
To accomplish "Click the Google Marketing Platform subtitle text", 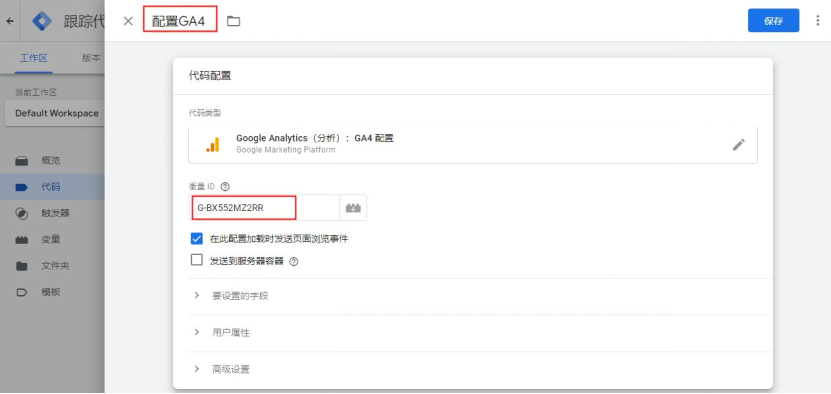I will [x=286, y=150].
